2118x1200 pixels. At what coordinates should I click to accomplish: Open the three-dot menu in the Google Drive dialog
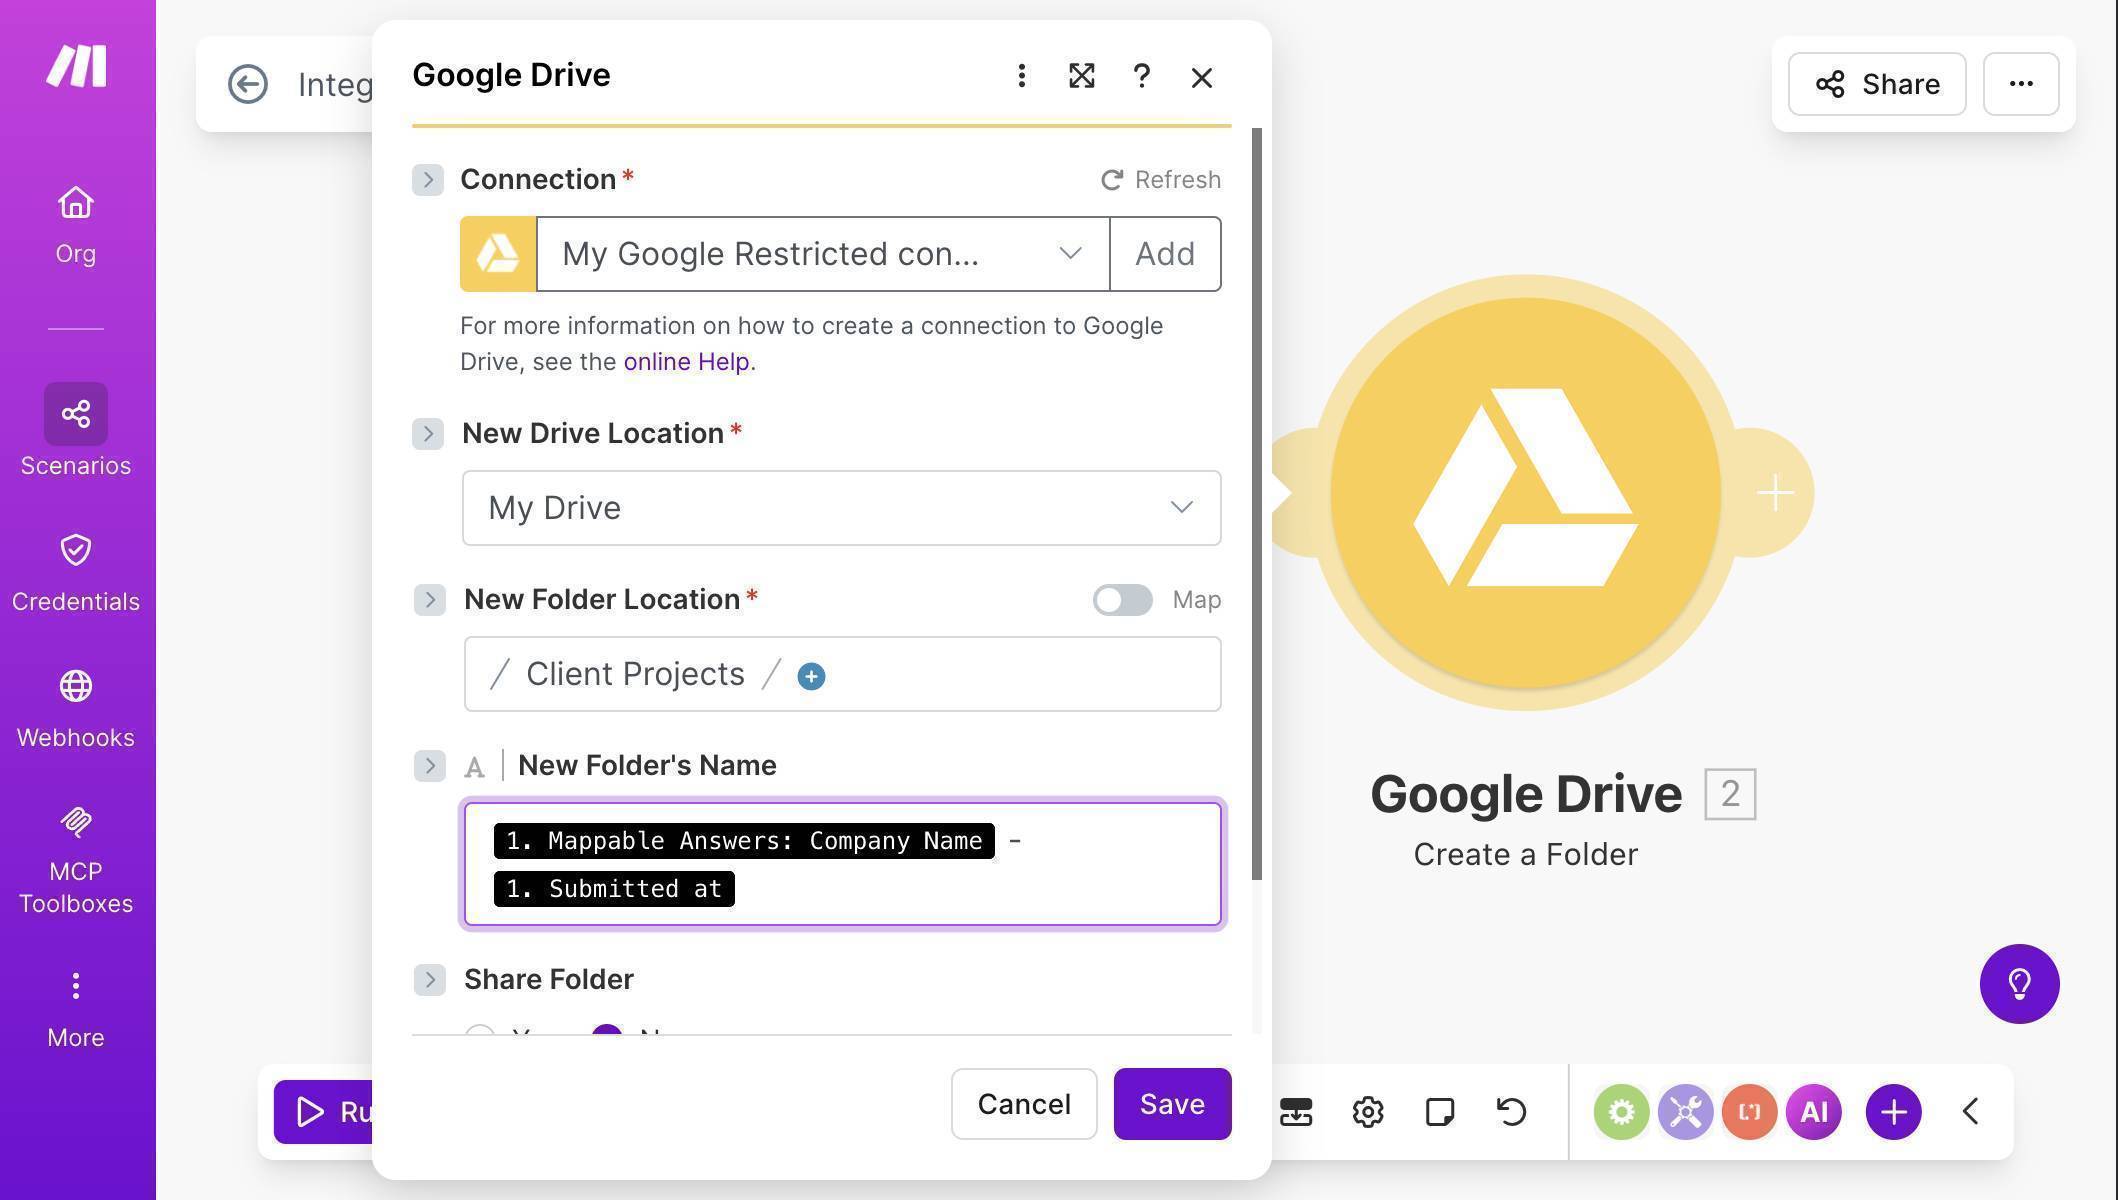tap(1021, 76)
